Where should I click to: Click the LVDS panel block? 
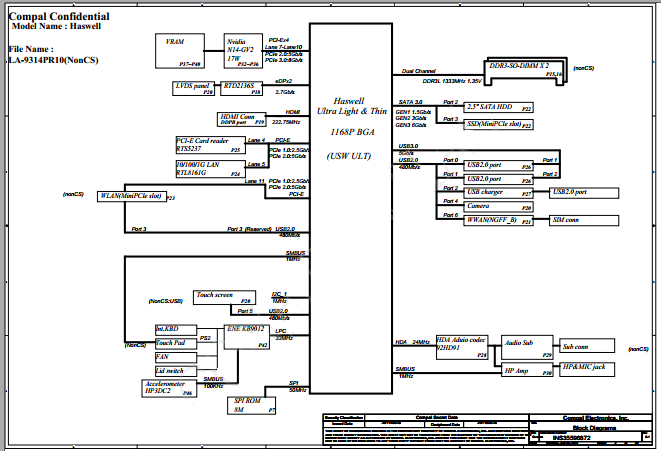coord(193,89)
